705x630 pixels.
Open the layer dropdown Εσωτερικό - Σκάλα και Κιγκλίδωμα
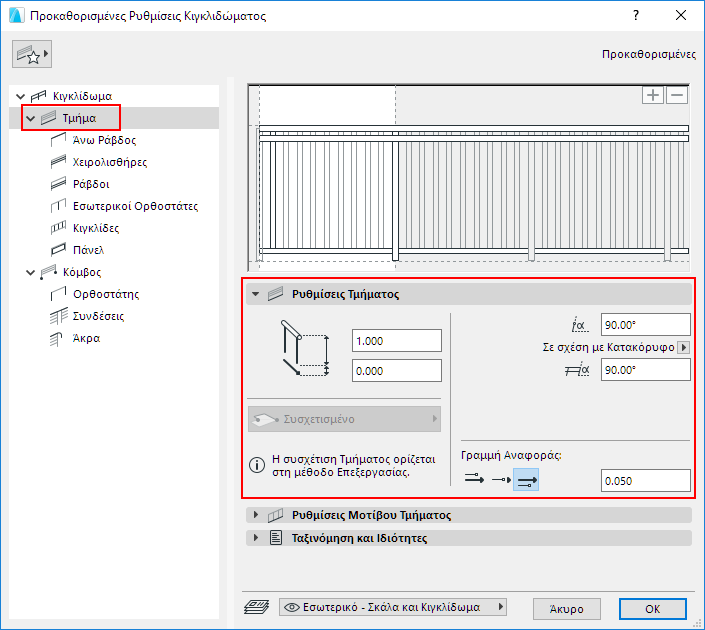tap(393, 607)
